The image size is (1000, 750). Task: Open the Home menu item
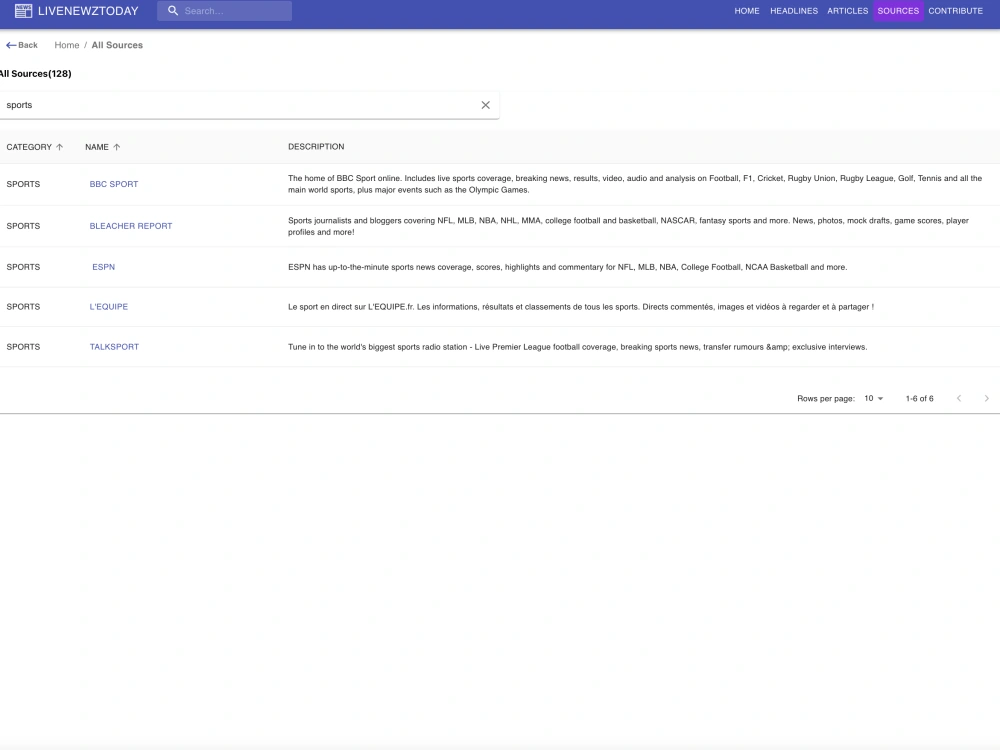pos(747,11)
